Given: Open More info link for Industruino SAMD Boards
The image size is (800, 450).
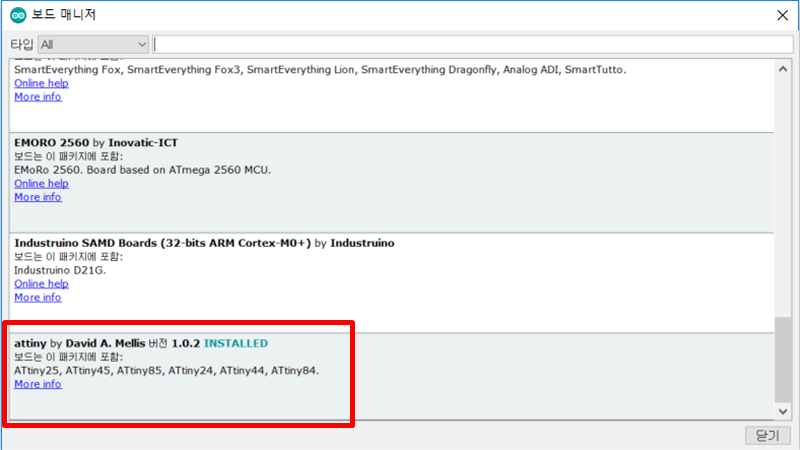Looking at the screenshot, I should click(38, 297).
